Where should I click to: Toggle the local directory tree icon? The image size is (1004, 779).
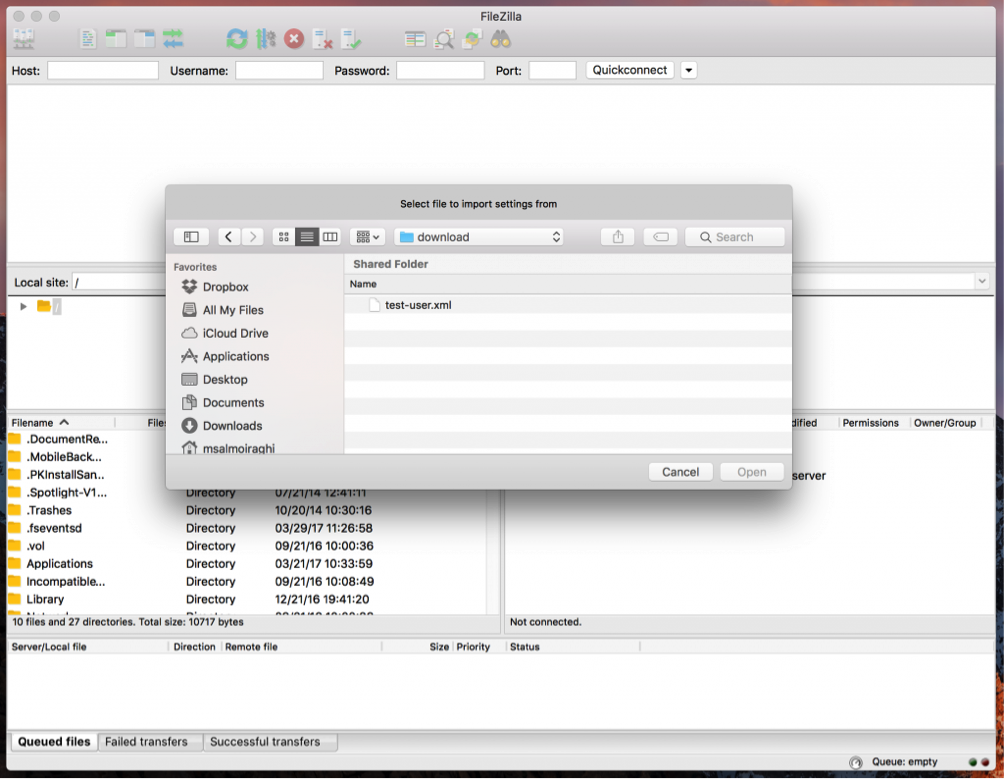(x=116, y=40)
